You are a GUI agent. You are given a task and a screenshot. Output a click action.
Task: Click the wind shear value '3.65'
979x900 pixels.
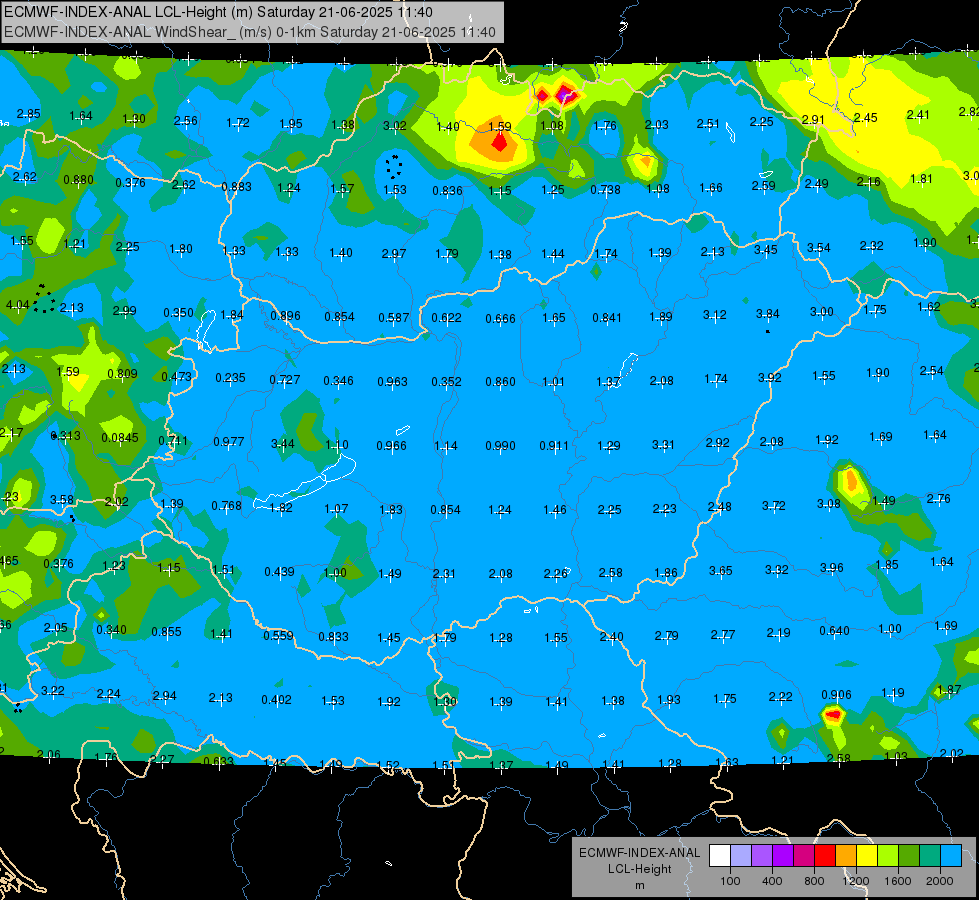(x=721, y=570)
